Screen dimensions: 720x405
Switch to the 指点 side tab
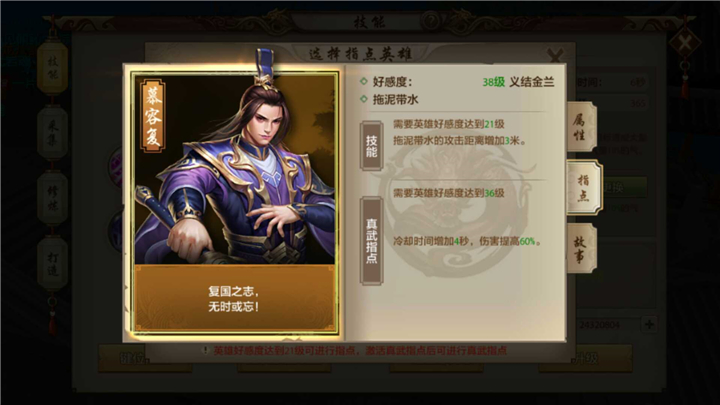coord(584,187)
